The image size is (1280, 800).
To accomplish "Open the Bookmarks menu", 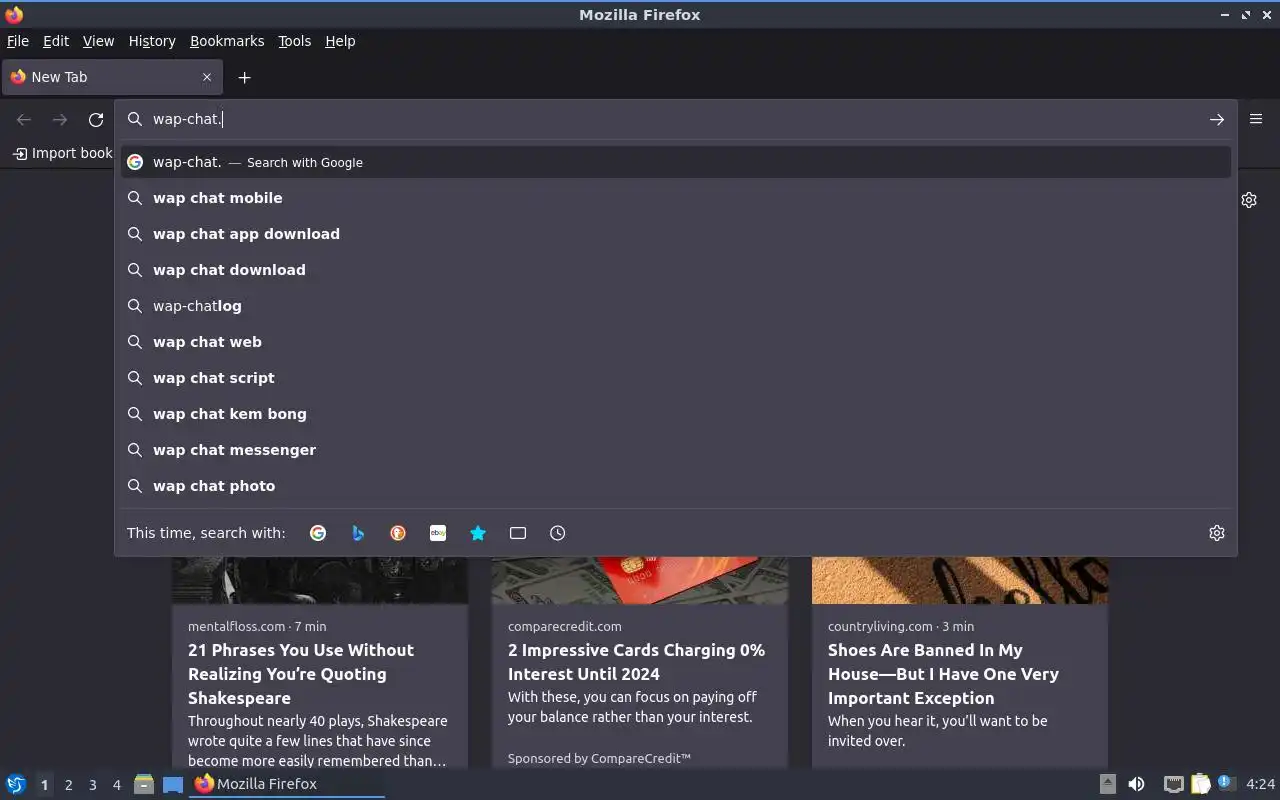I will [227, 41].
